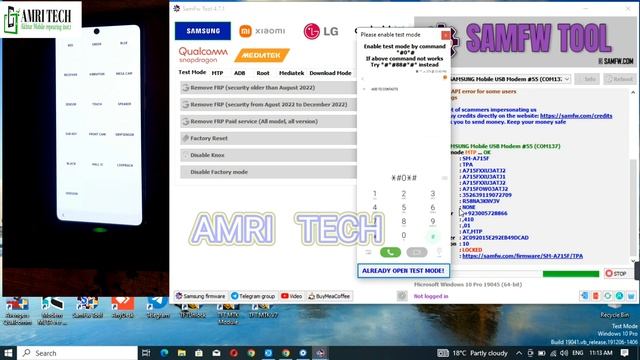Click the red phone icon in SamFw bottom-right toolbar
The width and height of the screenshot is (640, 360).
pos(596,296)
